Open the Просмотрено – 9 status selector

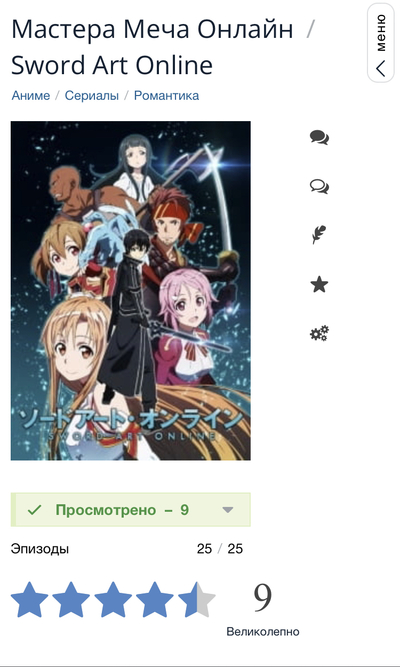click(x=131, y=510)
